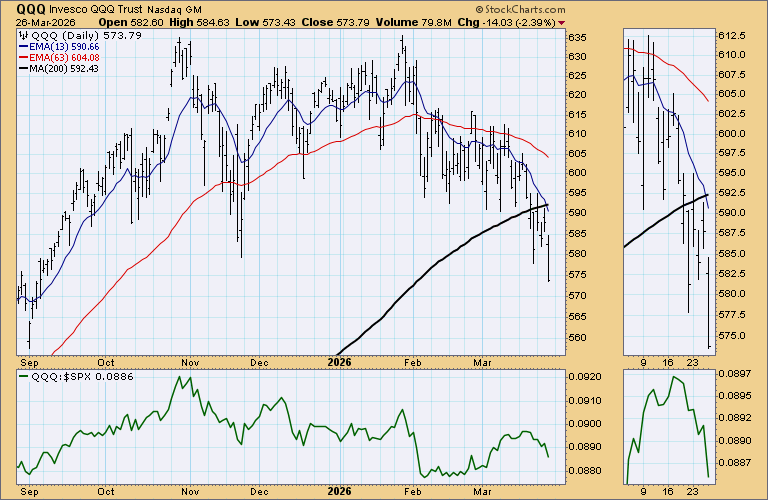Screen dimensions: 768x500
Task: Click the Chg -14.03 (-2.39%) figure
Action: point(506,23)
